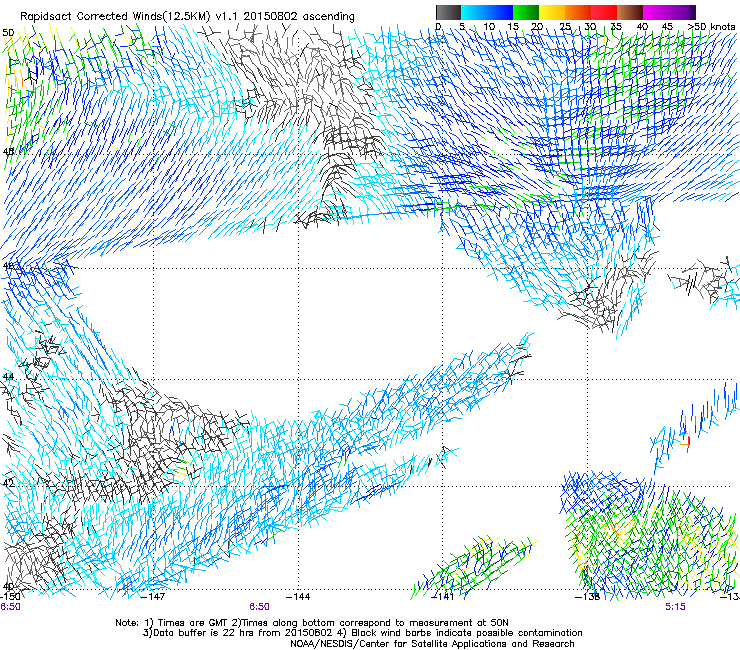Click the '-147' longitude label
740x650 pixels.
tap(153, 597)
